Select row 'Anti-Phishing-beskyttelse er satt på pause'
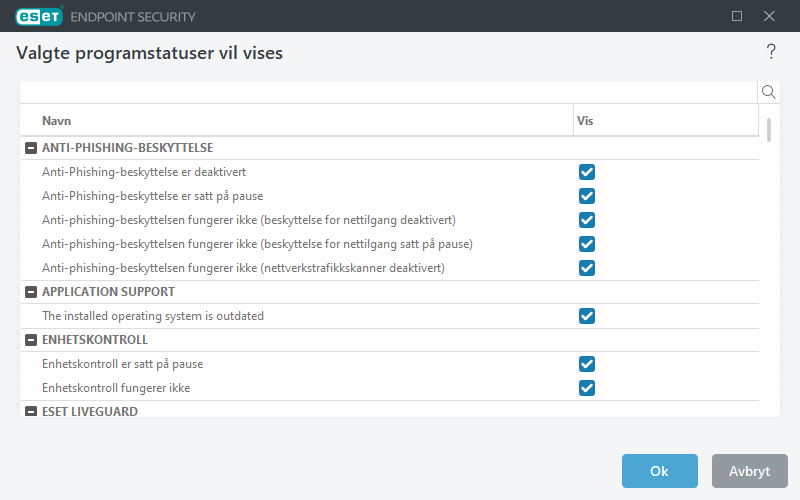Image resolution: width=800 pixels, height=500 pixels. pos(390,196)
